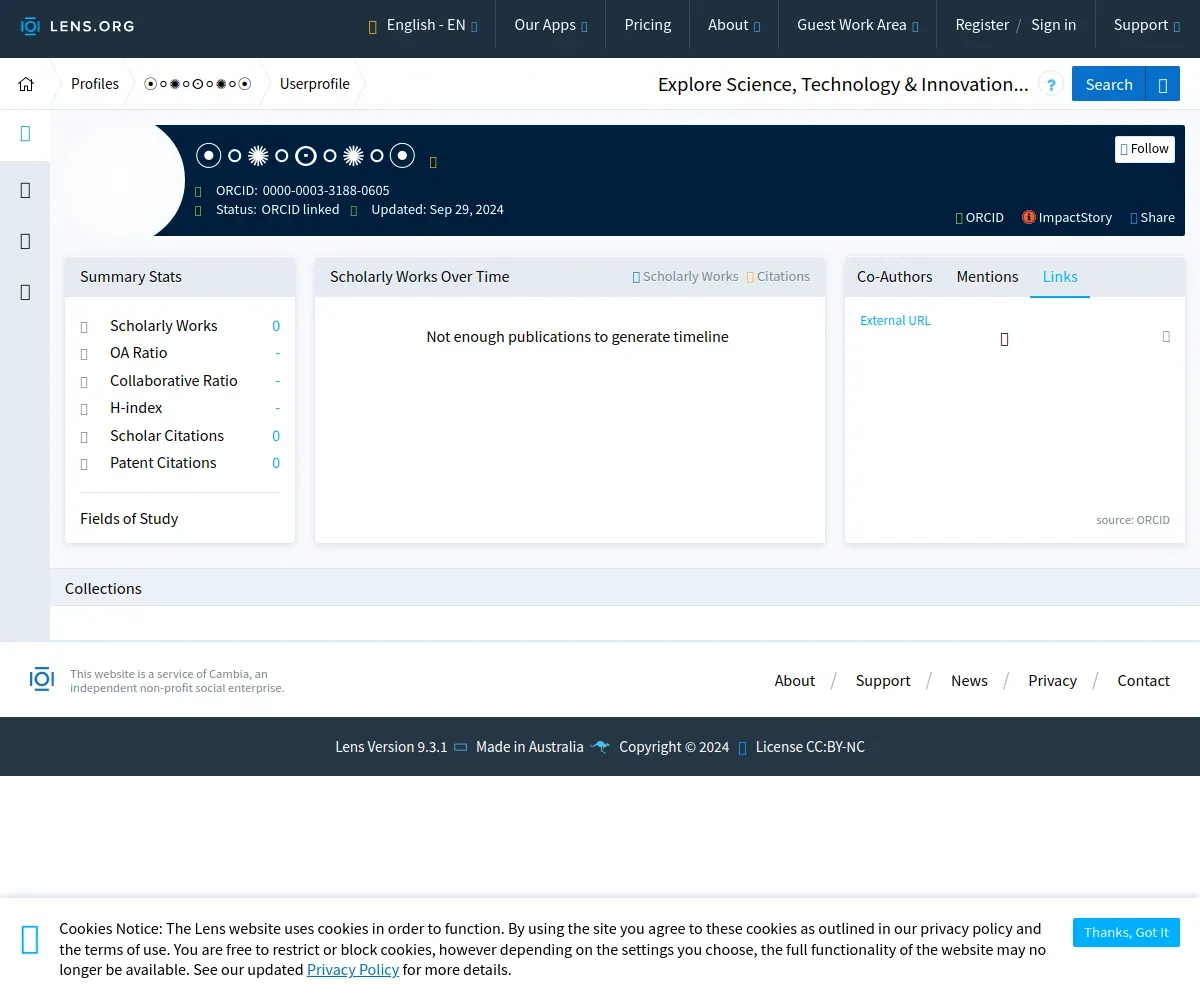This screenshot has height=1000, width=1200.
Task: Dismiss cookies with Thanks, Got It
Action: (x=1126, y=932)
